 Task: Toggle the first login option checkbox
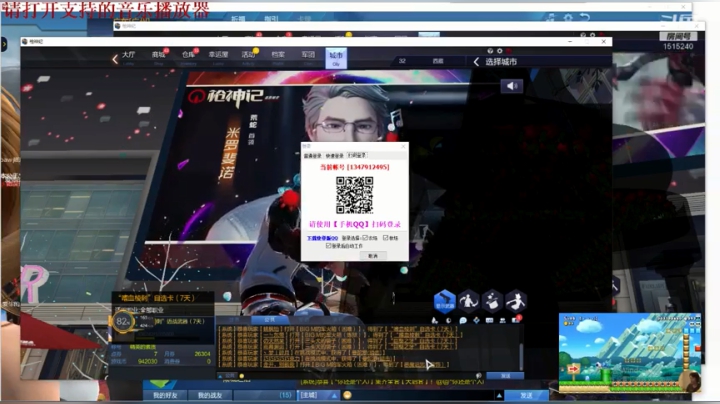point(366,238)
